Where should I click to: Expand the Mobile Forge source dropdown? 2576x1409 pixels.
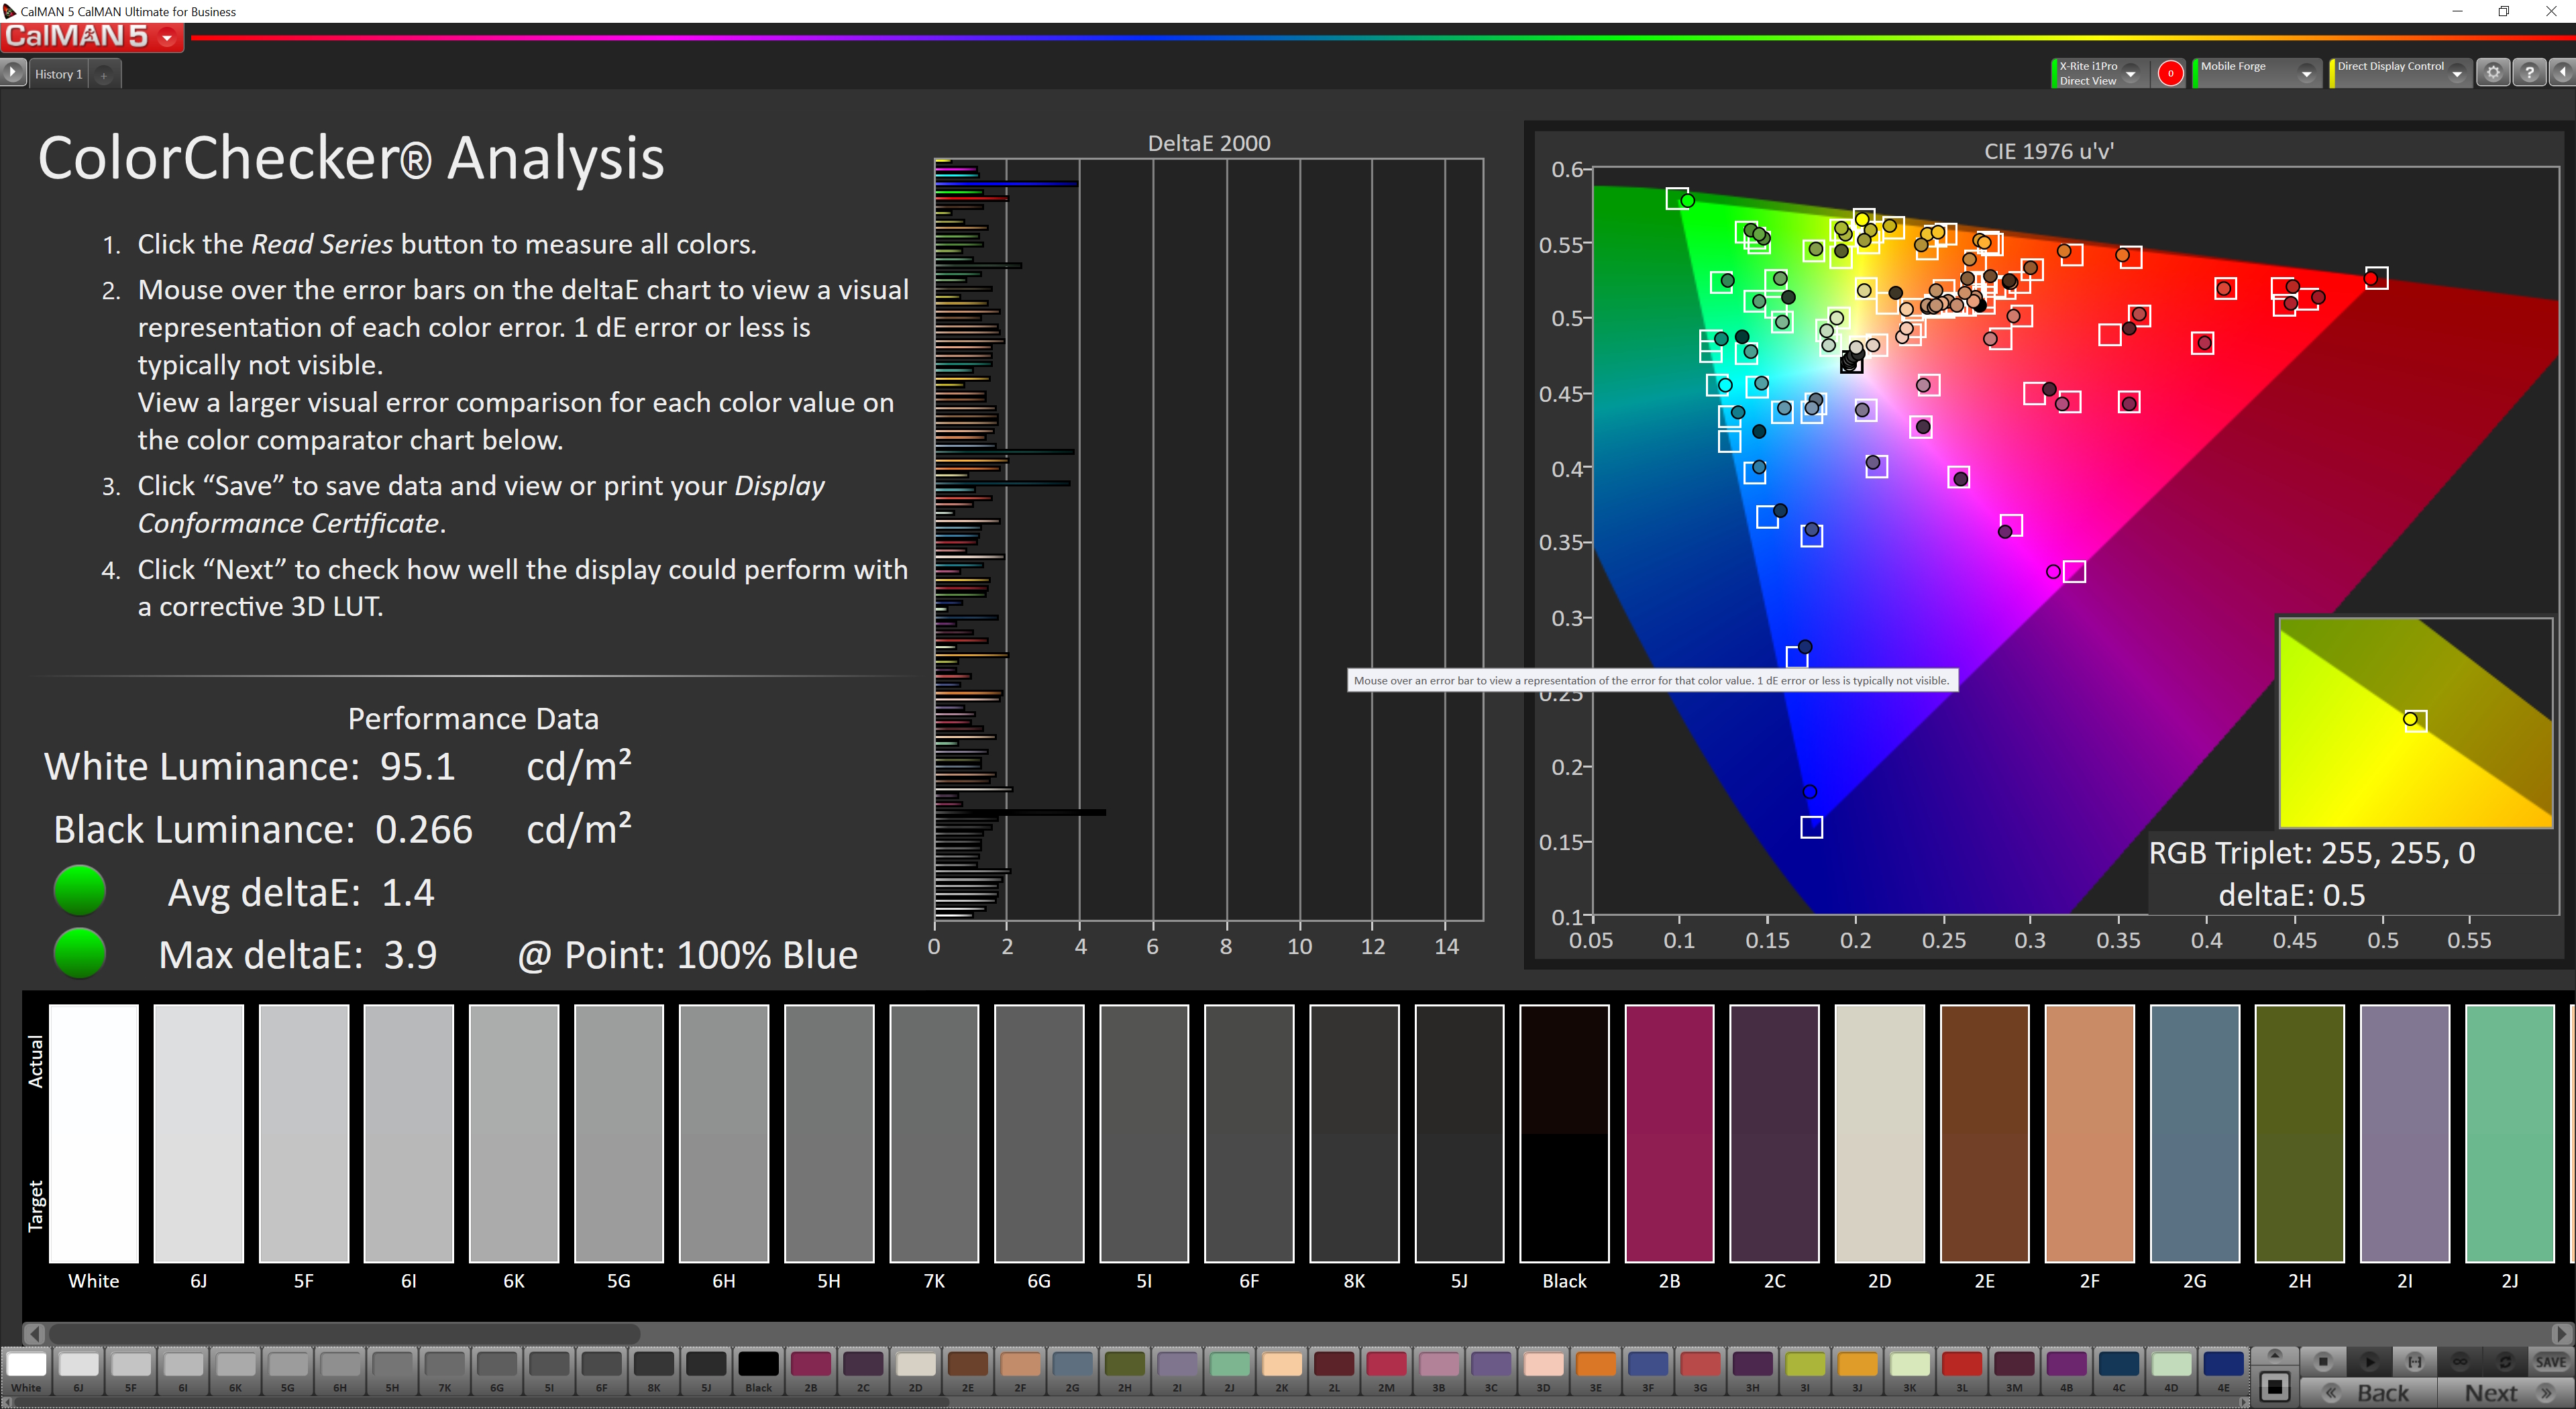[2306, 74]
